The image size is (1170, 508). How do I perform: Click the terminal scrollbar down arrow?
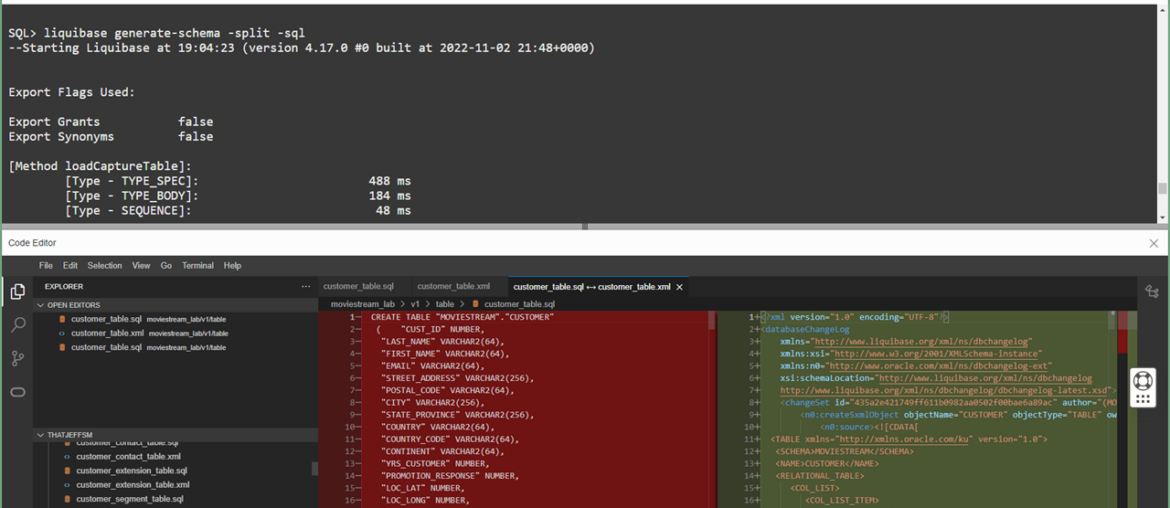pos(1161,217)
